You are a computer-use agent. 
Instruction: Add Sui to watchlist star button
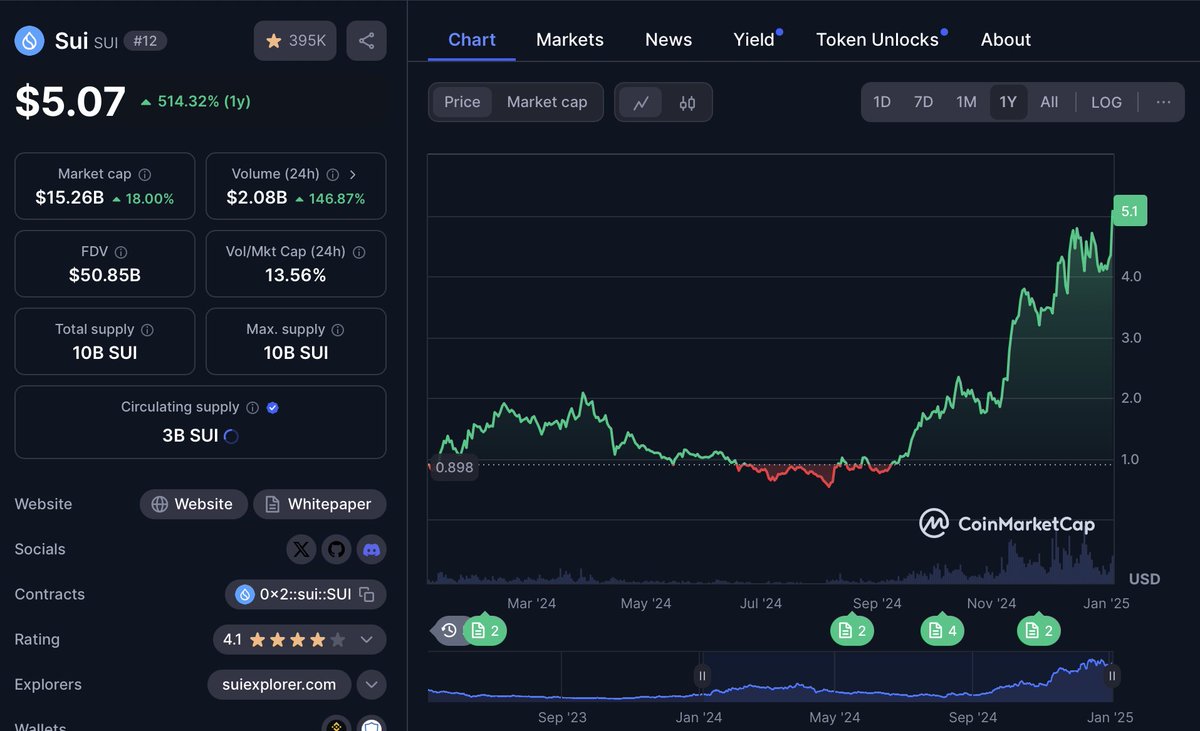(x=295, y=41)
